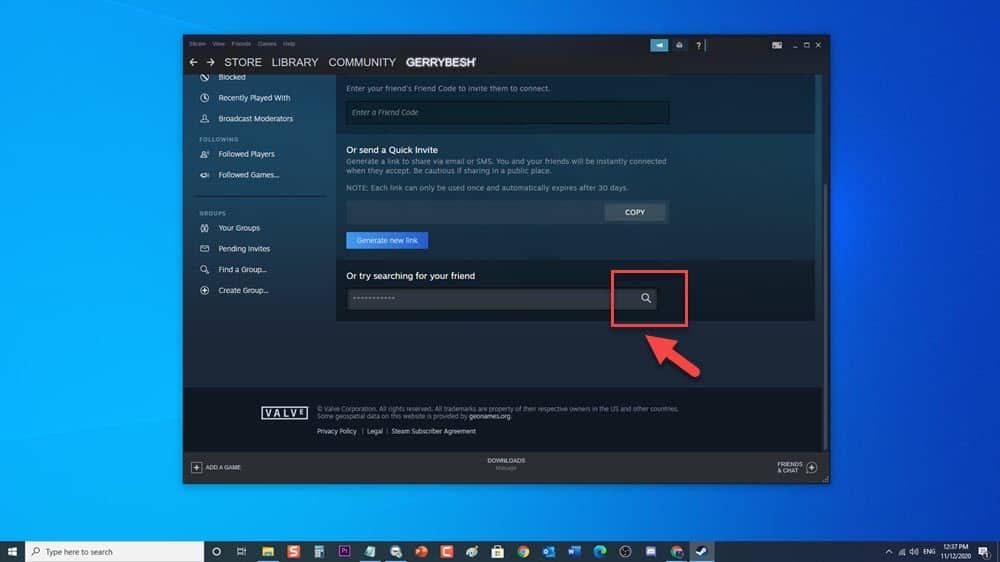The width and height of the screenshot is (1000, 562).
Task: Open the Steam inbox icon beside the megaphone
Action: (x=679, y=45)
